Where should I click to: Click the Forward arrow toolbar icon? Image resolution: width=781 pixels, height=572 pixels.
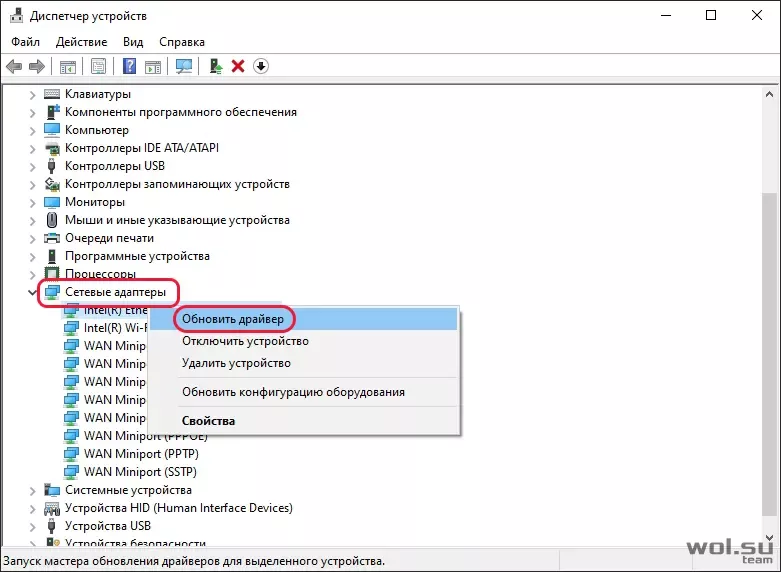pos(37,66)
